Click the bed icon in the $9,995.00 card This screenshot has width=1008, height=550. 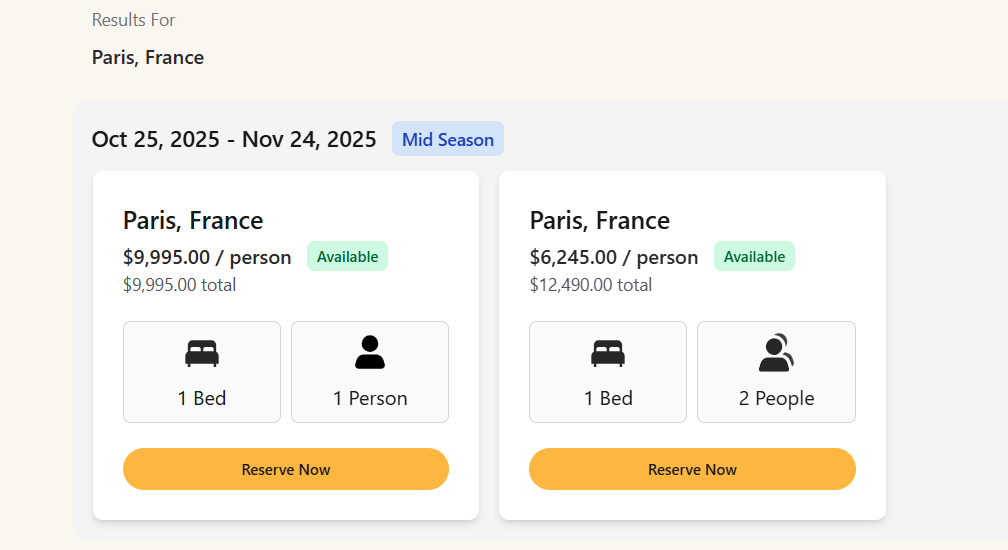(x=202, y=353)
